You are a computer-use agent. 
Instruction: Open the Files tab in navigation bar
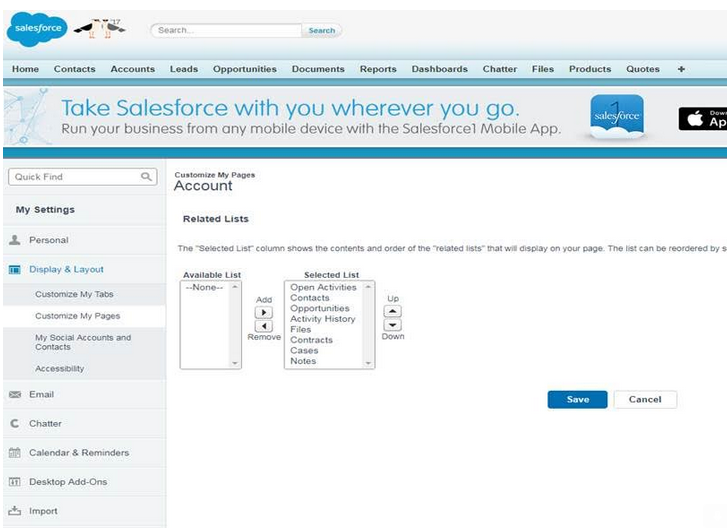[543, 69]
